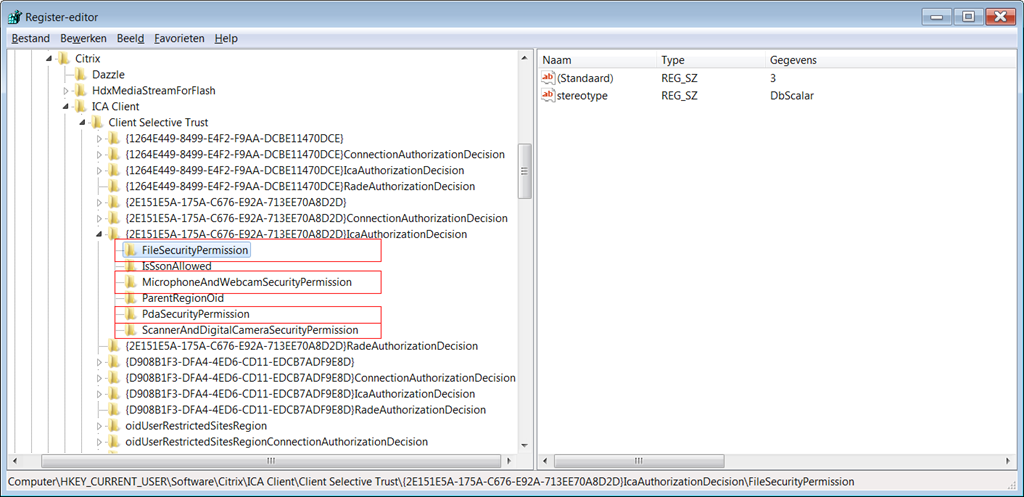Collapse the Client Selective Trust node
This screenshot has height=497, width=1024.
click(83, 123)
